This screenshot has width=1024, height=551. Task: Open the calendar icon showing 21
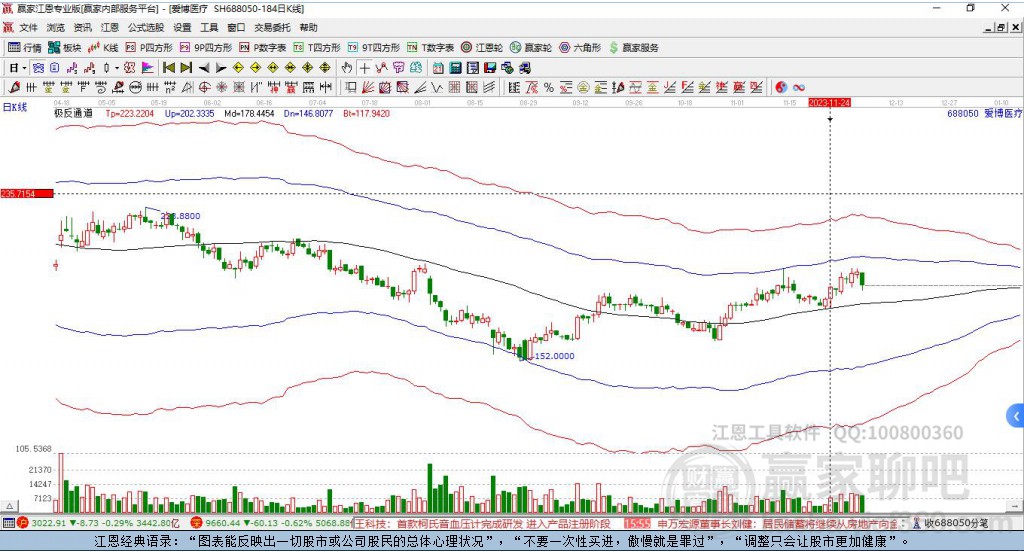438,68
